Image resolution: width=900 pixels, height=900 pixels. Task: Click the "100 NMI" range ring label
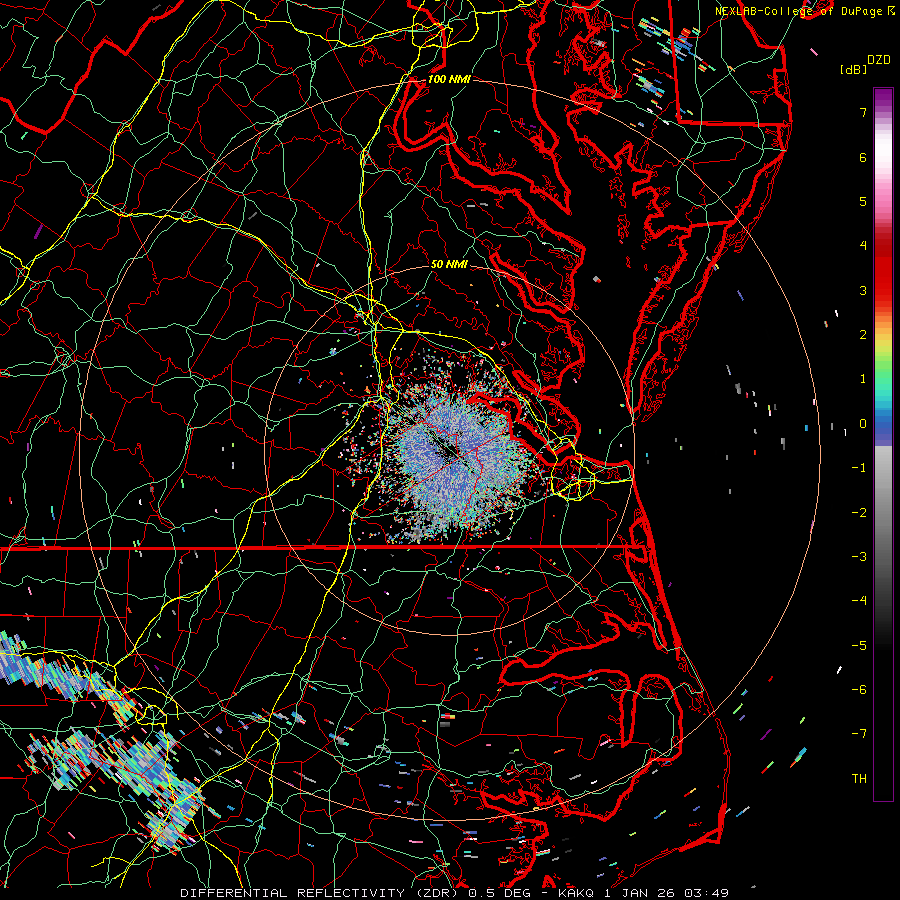pos(449,79)
